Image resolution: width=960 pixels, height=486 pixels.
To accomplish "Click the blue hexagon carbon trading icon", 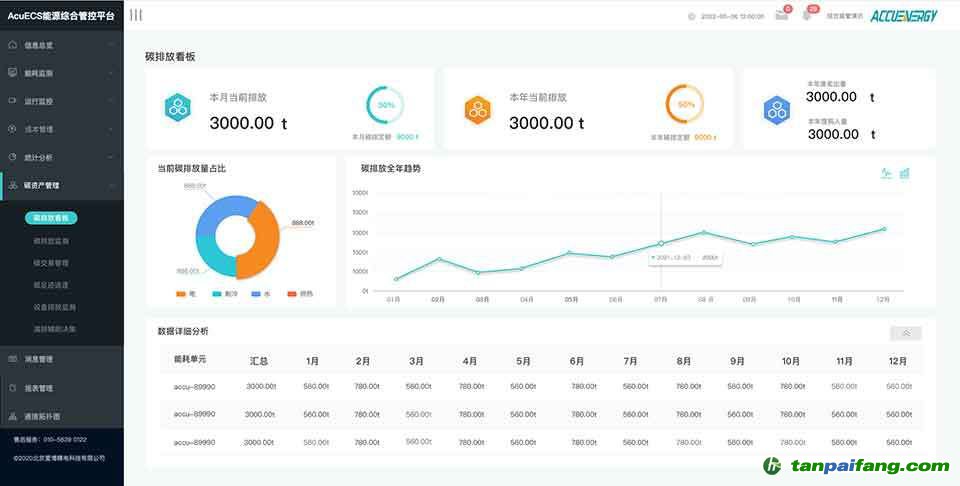I will pyautogui.click(x=777, y=109).
